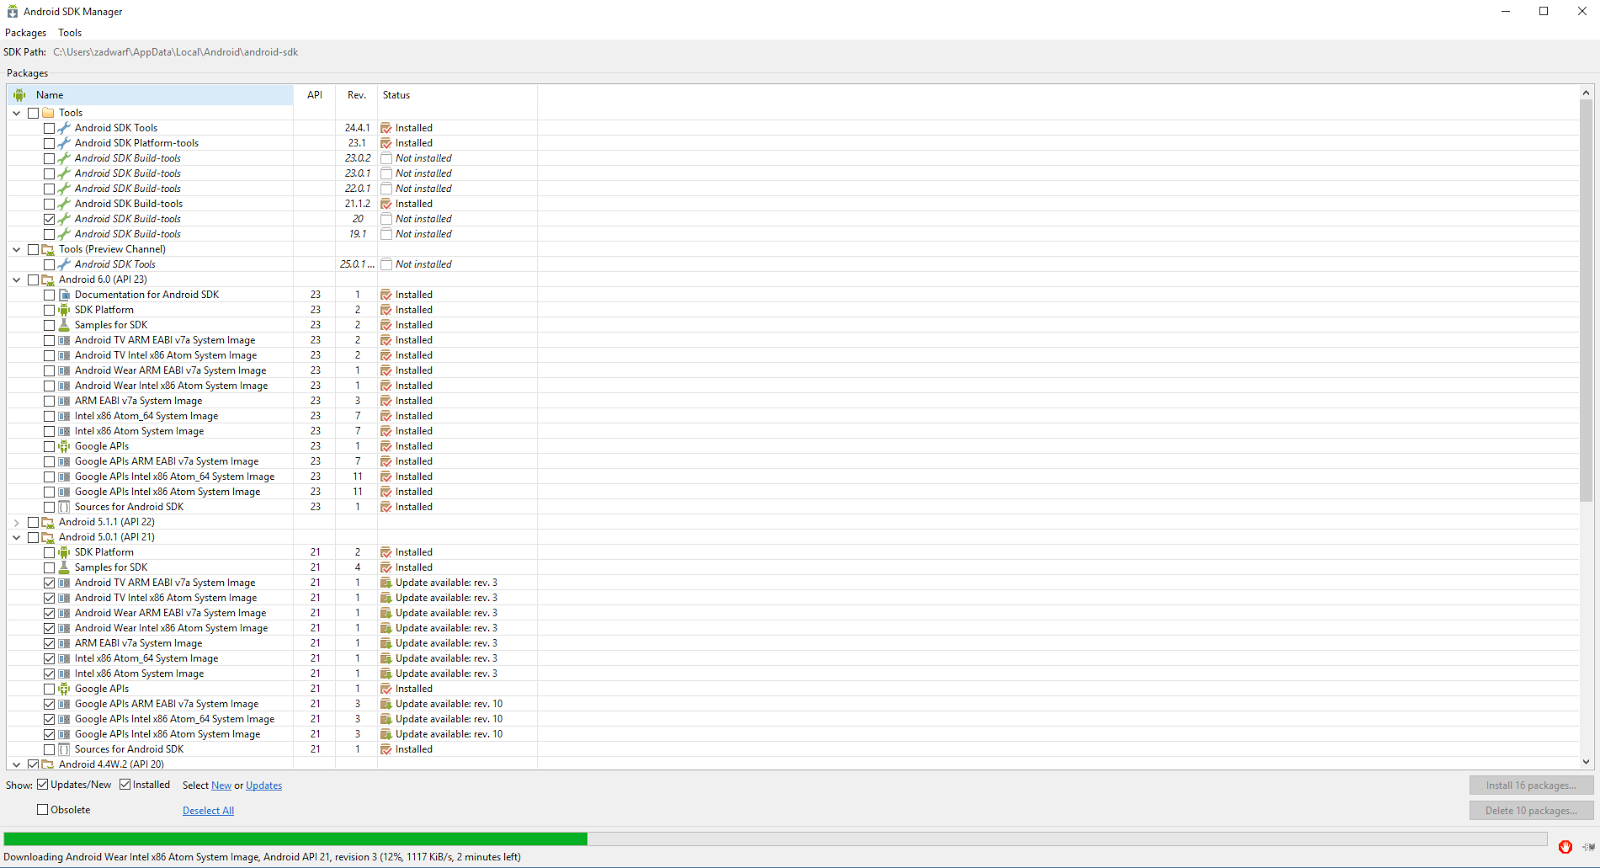The width and height of the screenshot is (1600, 868).
Task: Enable the Obsolete checkbox
Action: [x=43, y=810]
